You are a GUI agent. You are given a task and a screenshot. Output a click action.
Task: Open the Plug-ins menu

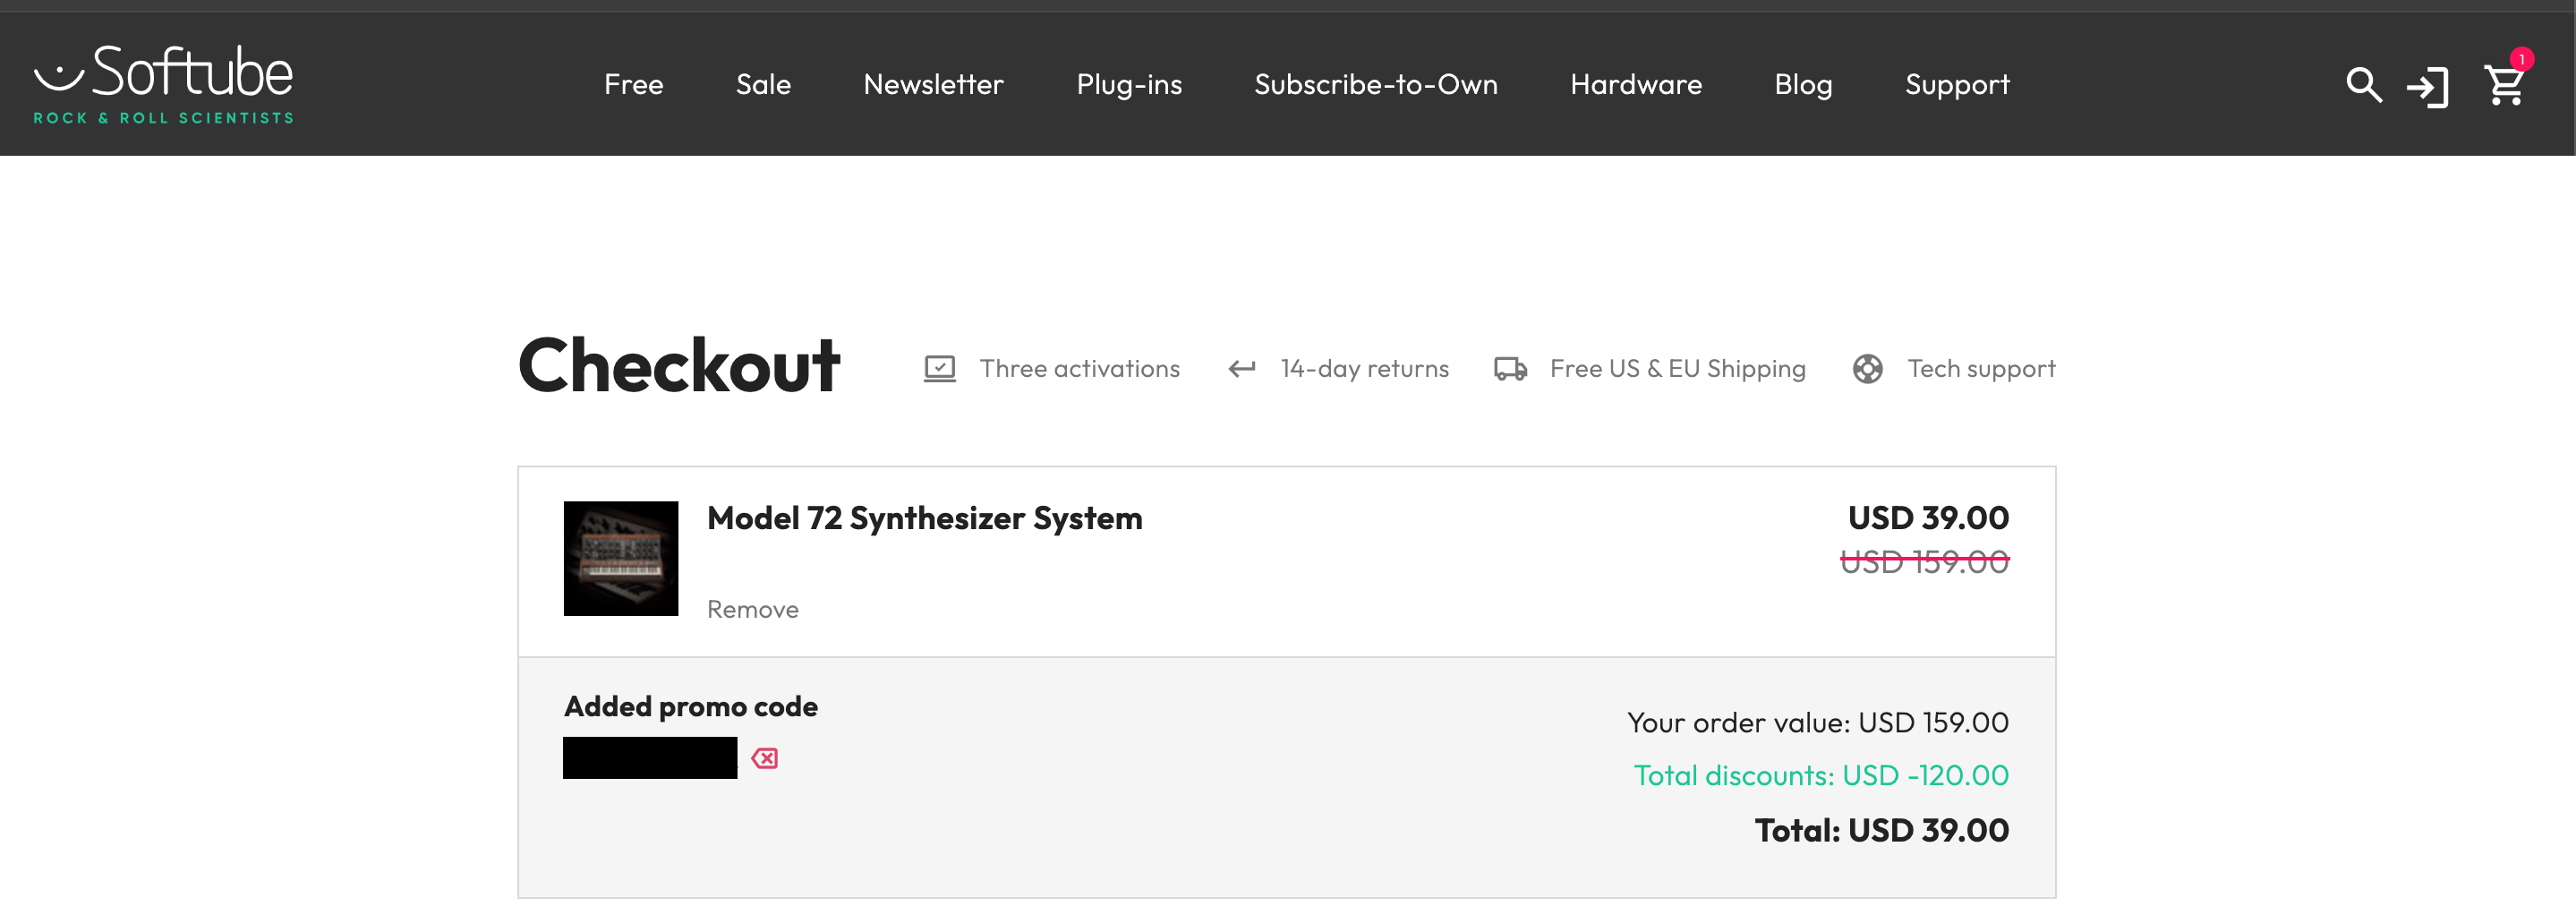(x=1129, y=85)
